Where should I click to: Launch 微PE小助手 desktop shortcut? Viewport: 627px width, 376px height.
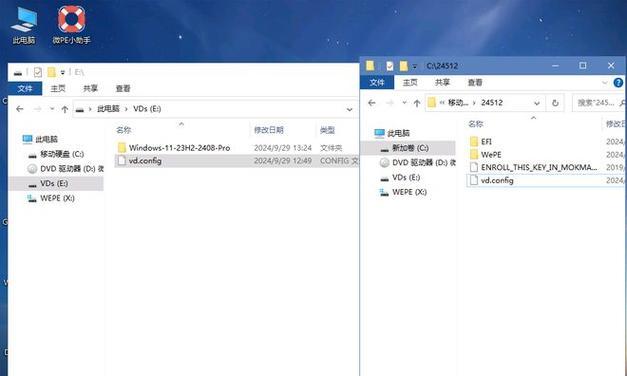pos(71,25)
